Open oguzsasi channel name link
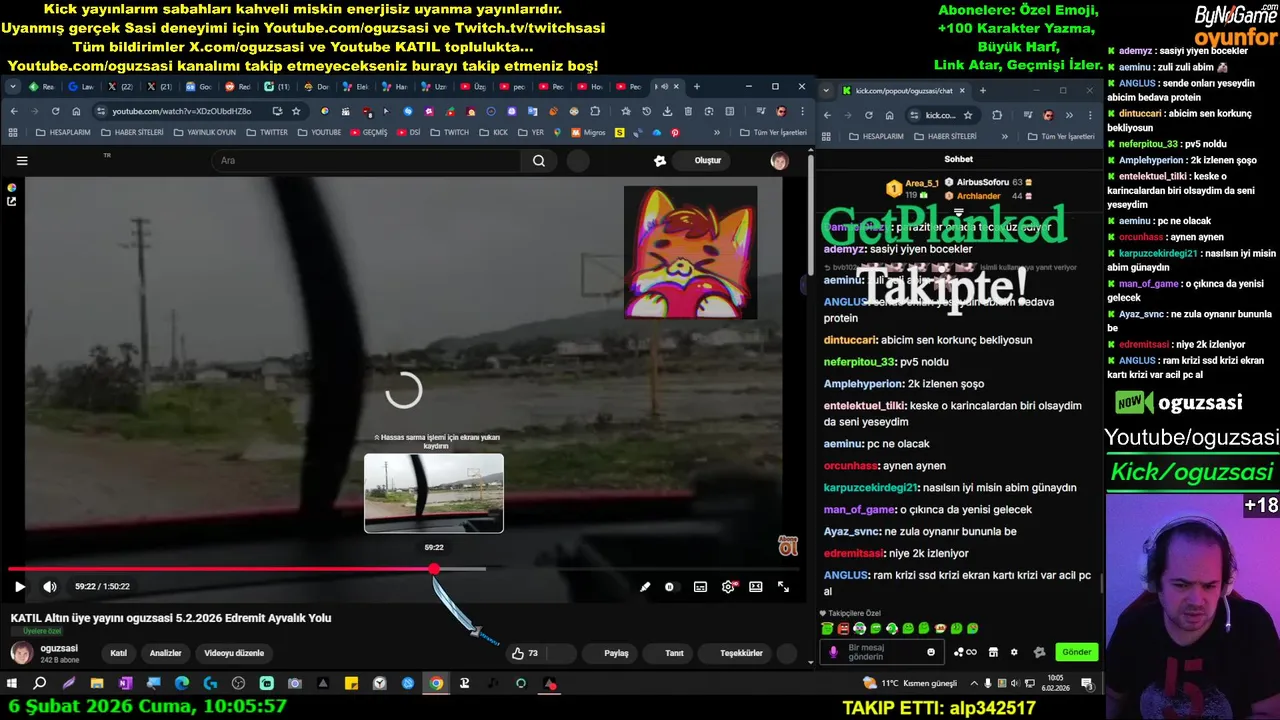1280x720 pixels. point(59,648)
